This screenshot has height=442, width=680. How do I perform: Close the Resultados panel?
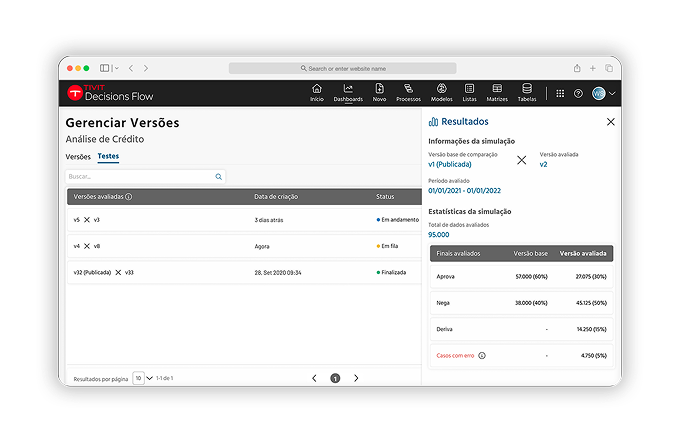coord(611,121)
